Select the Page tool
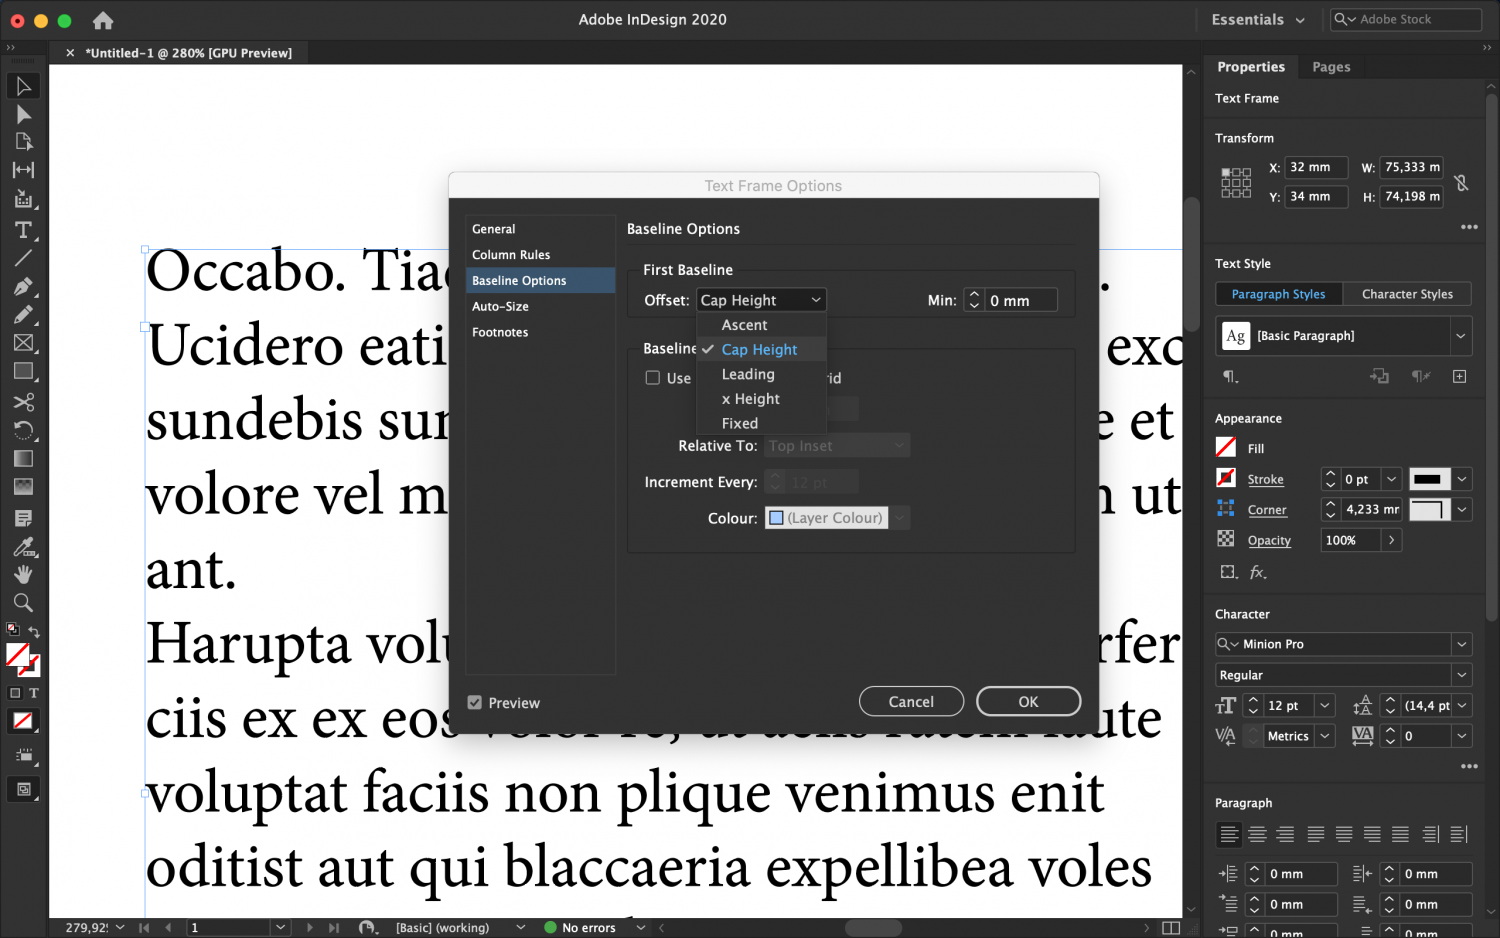The image size is (1500, 938). [x=23, y=142]
